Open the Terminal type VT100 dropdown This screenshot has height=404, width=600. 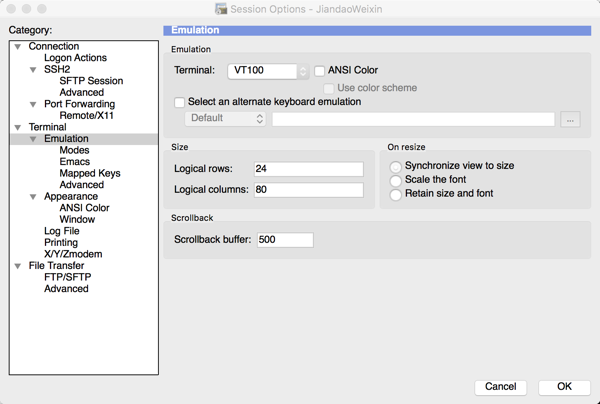pos(268,71)
